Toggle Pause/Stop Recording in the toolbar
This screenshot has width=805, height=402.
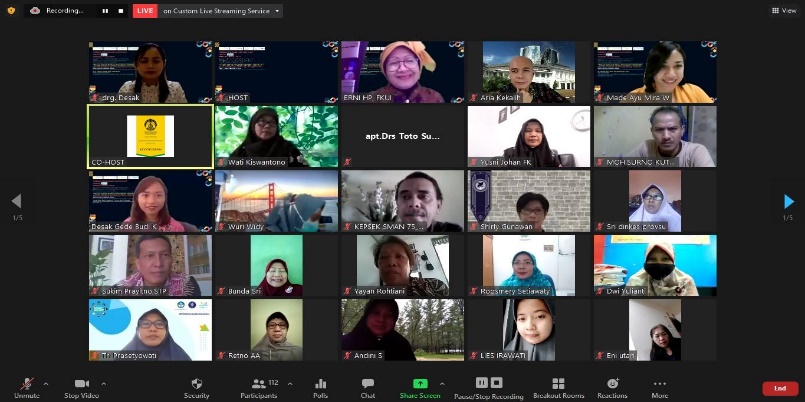[x=489, y=385]
